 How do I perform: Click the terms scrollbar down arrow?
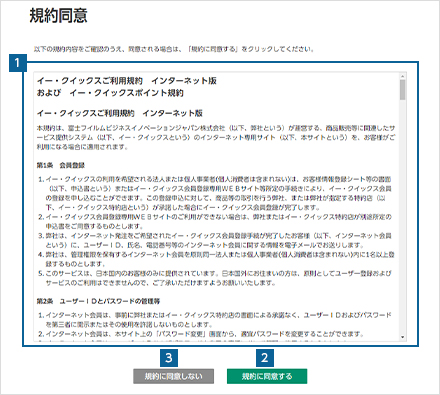pos(403,337)
